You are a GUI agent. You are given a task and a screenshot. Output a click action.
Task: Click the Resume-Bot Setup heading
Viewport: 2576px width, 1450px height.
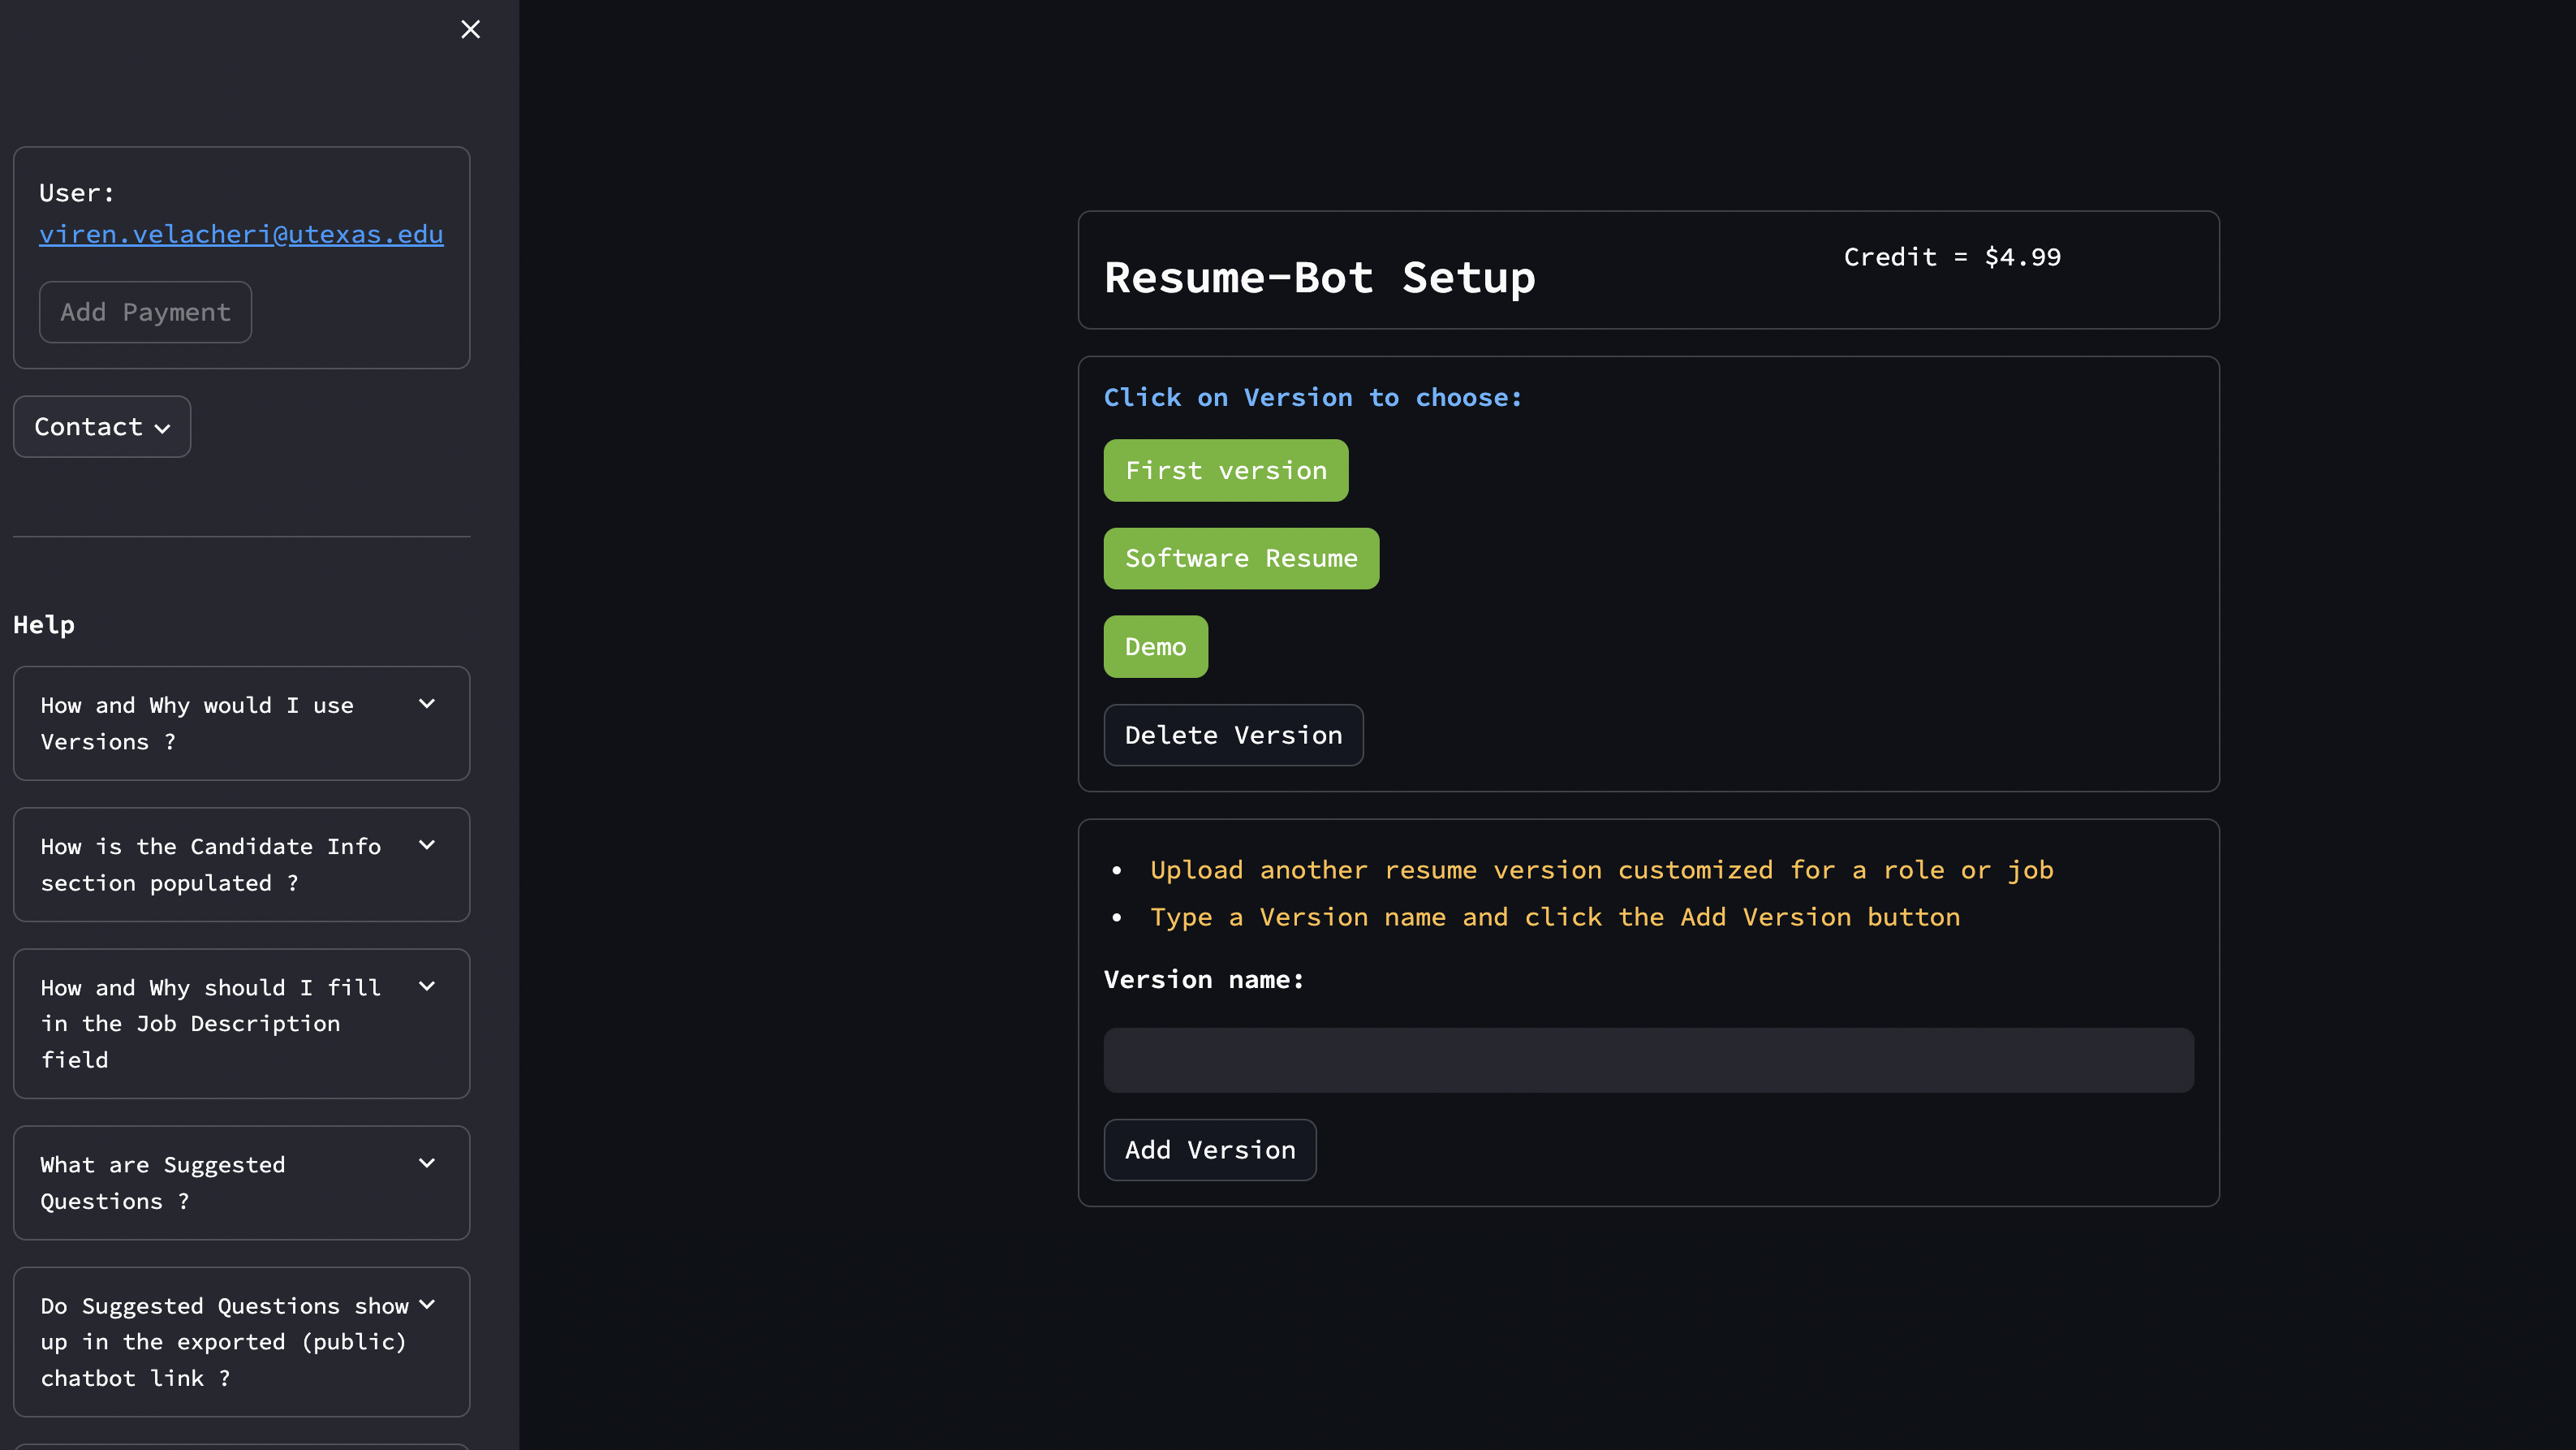1319,277
